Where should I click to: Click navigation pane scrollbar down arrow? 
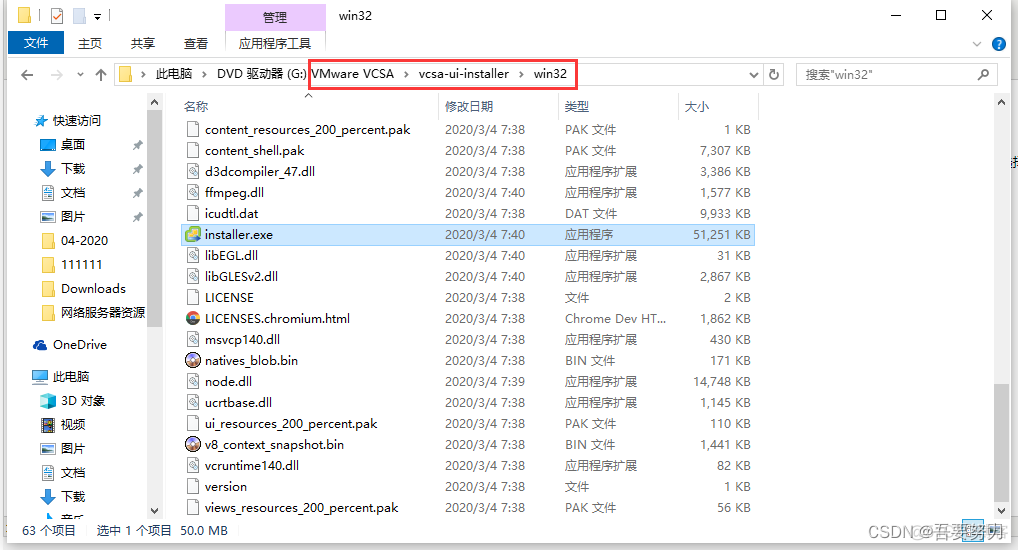tap(154, 510)
